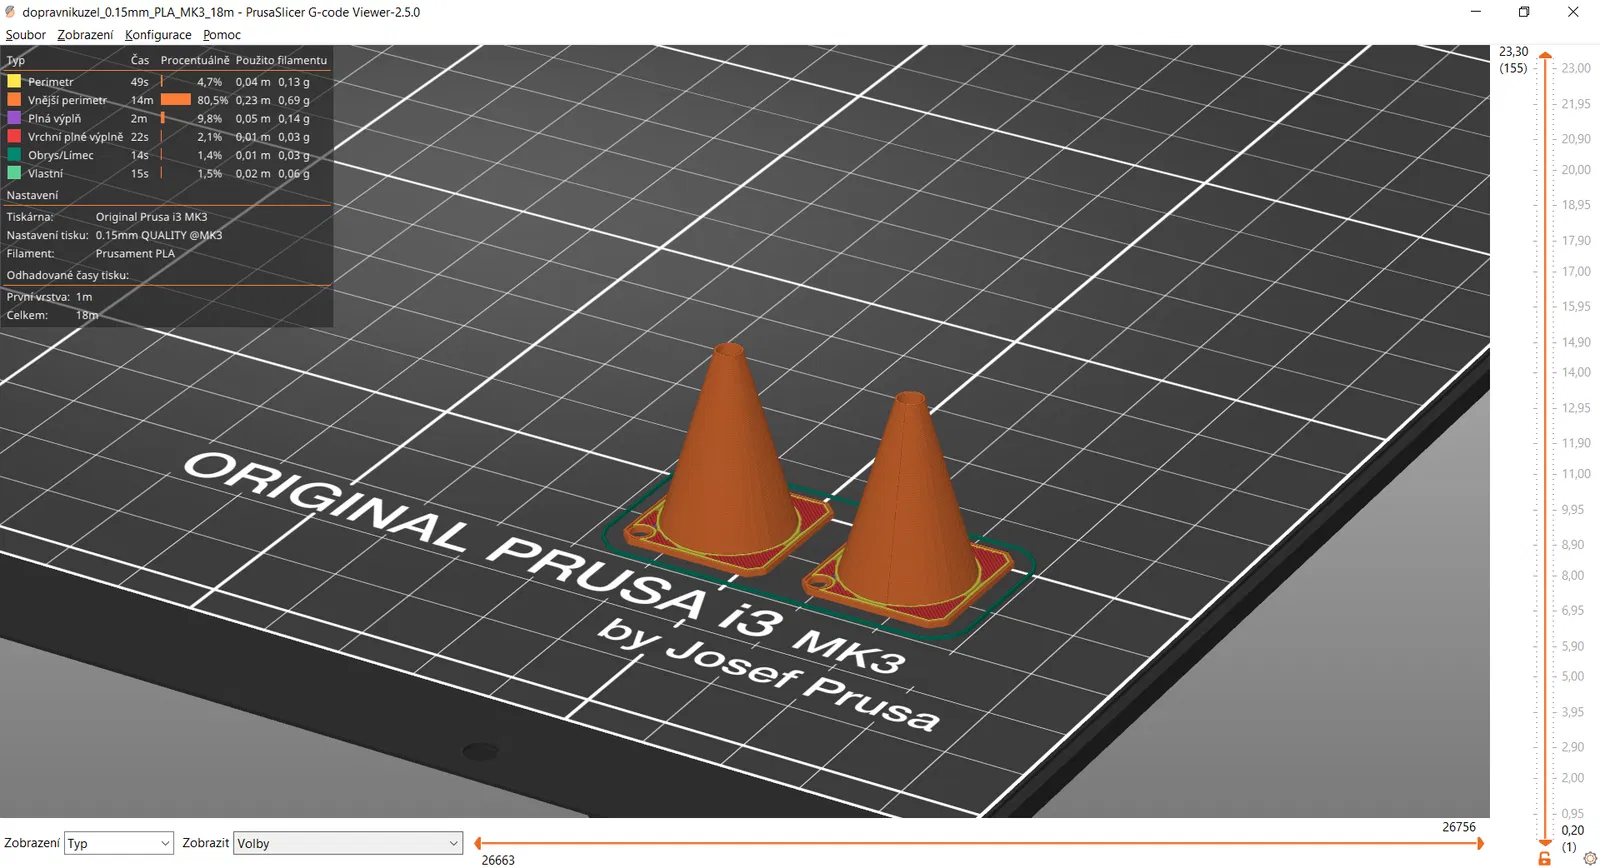Toggle the layer slider lock icon
Image resolution: width=1600 pixels, height=868 pixels.
coord(1545,858)
